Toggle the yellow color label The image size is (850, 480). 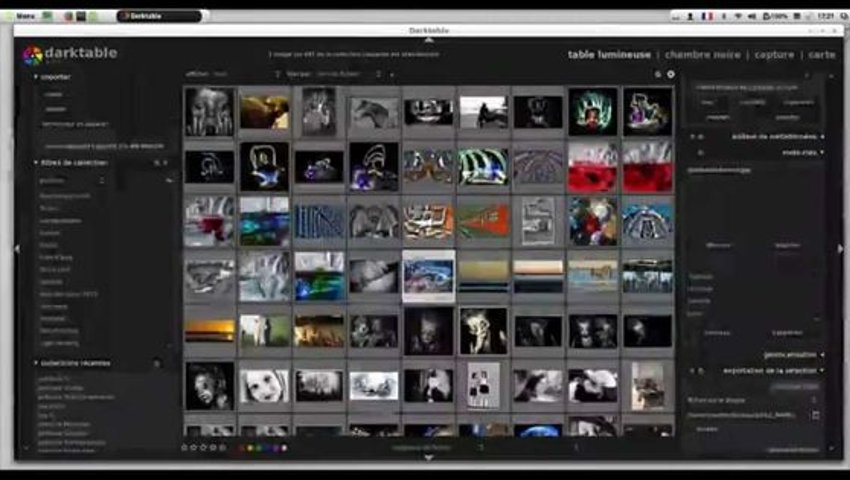tap(250, 448)
